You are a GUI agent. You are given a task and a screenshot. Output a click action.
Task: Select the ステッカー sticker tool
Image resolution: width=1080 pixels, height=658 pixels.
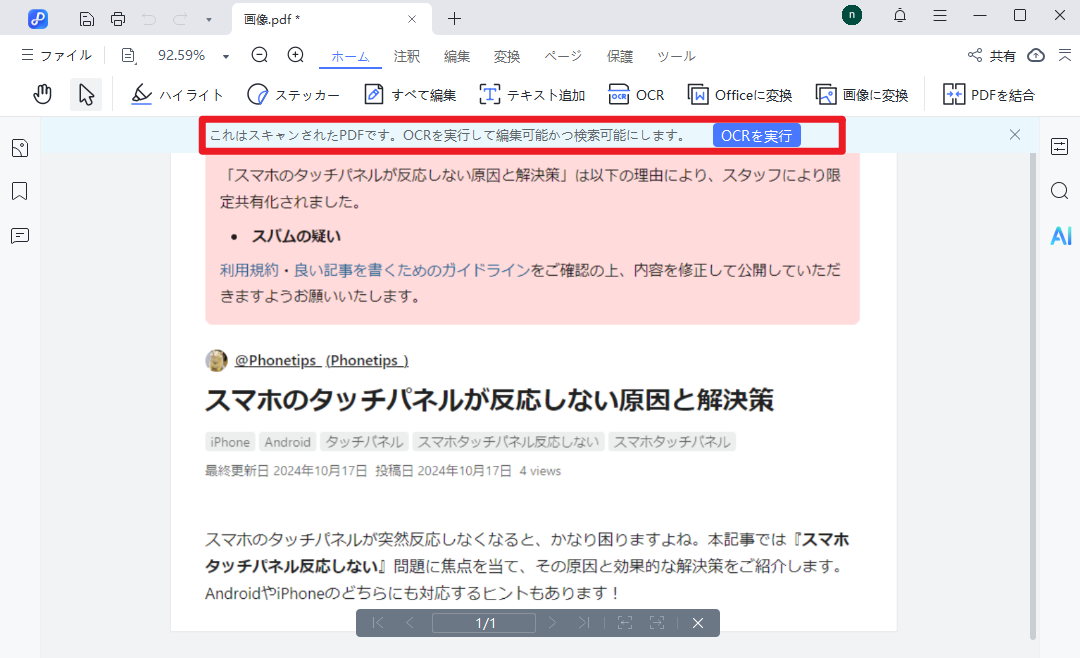point(293,95)
